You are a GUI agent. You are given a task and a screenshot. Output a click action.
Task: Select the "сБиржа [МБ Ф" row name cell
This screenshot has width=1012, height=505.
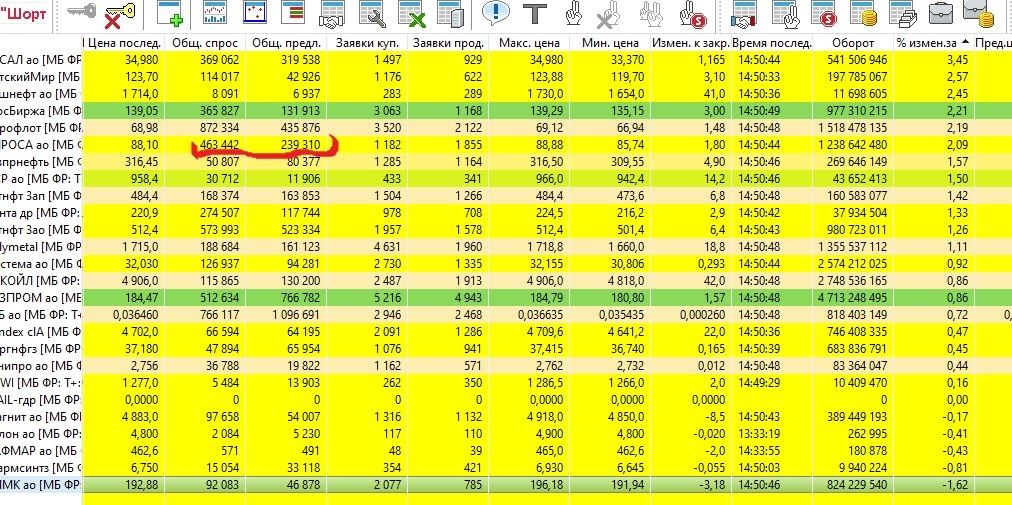pyautogui.click(x=41, y=110)
